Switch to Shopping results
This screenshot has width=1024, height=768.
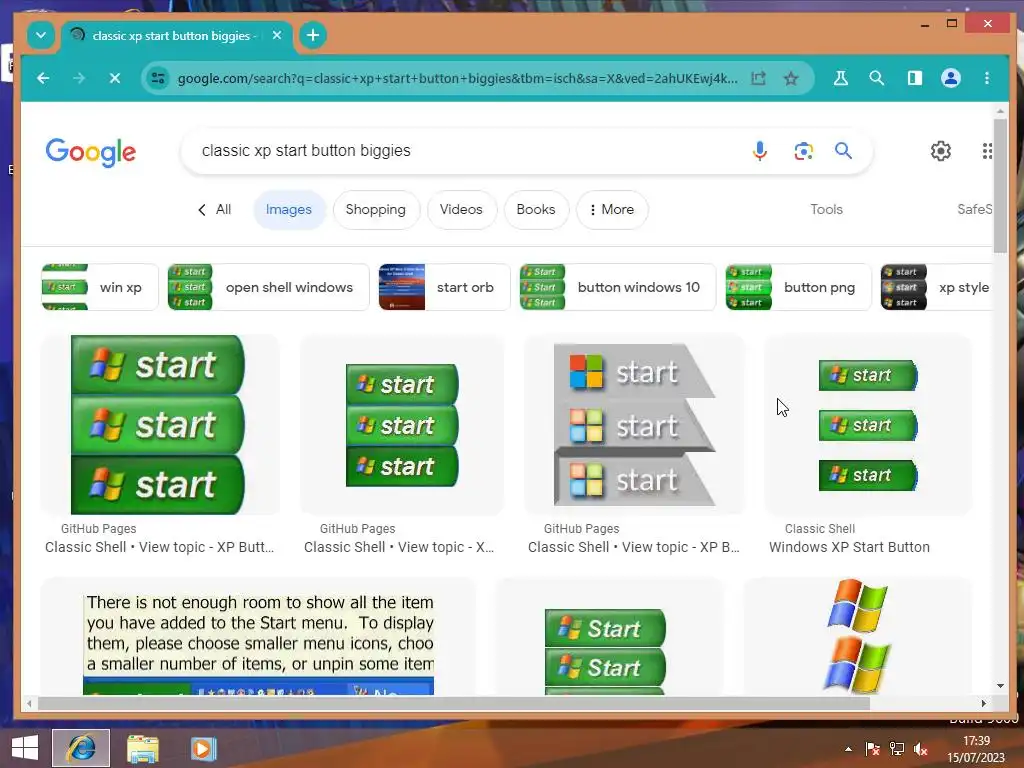click(x=376, y=210)
